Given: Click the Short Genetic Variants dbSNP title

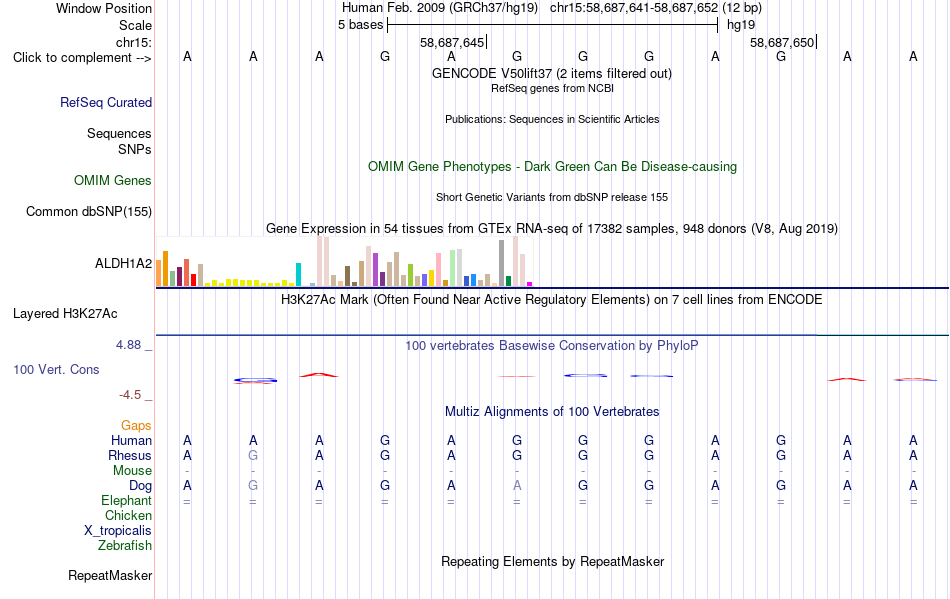Looking at the screenshot, I should tap(552, 197).
